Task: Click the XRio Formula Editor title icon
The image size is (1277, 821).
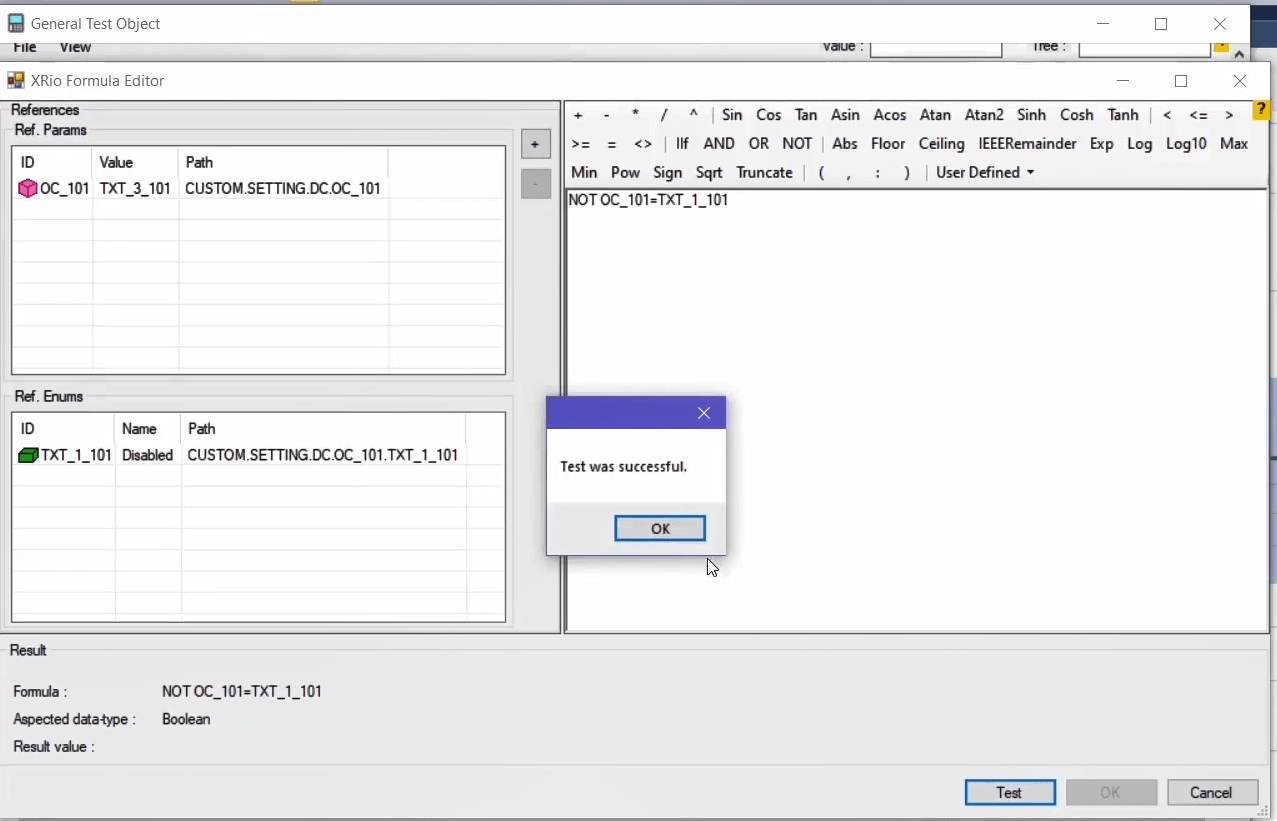Action: click(x=16, y=81)
